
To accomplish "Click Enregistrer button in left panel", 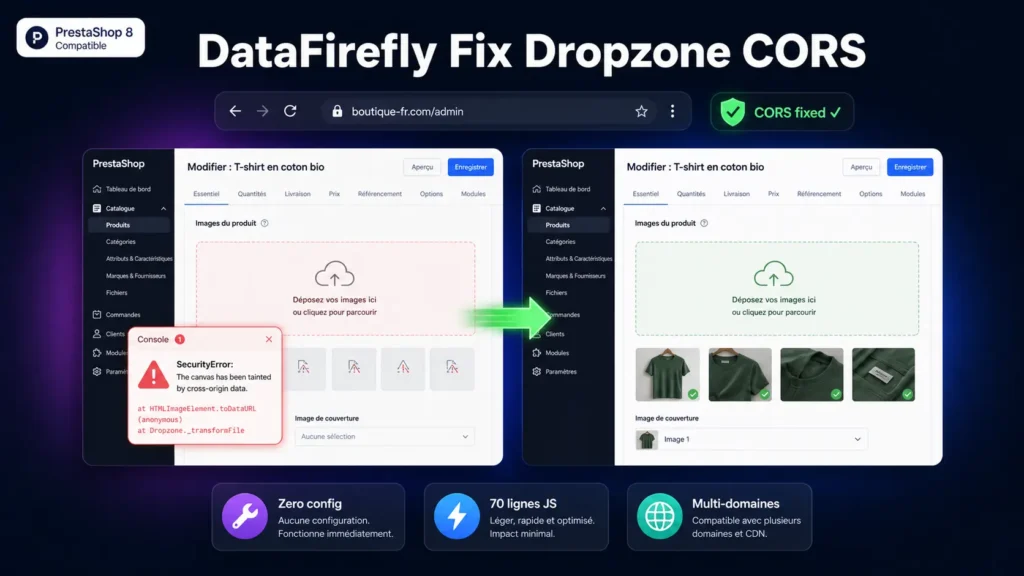I will [470, 167].
